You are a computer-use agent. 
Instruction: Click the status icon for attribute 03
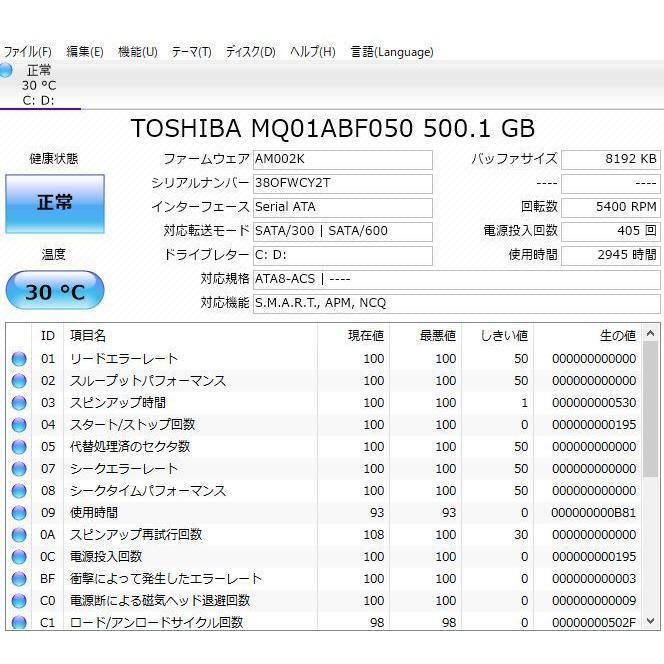(19, 403)
